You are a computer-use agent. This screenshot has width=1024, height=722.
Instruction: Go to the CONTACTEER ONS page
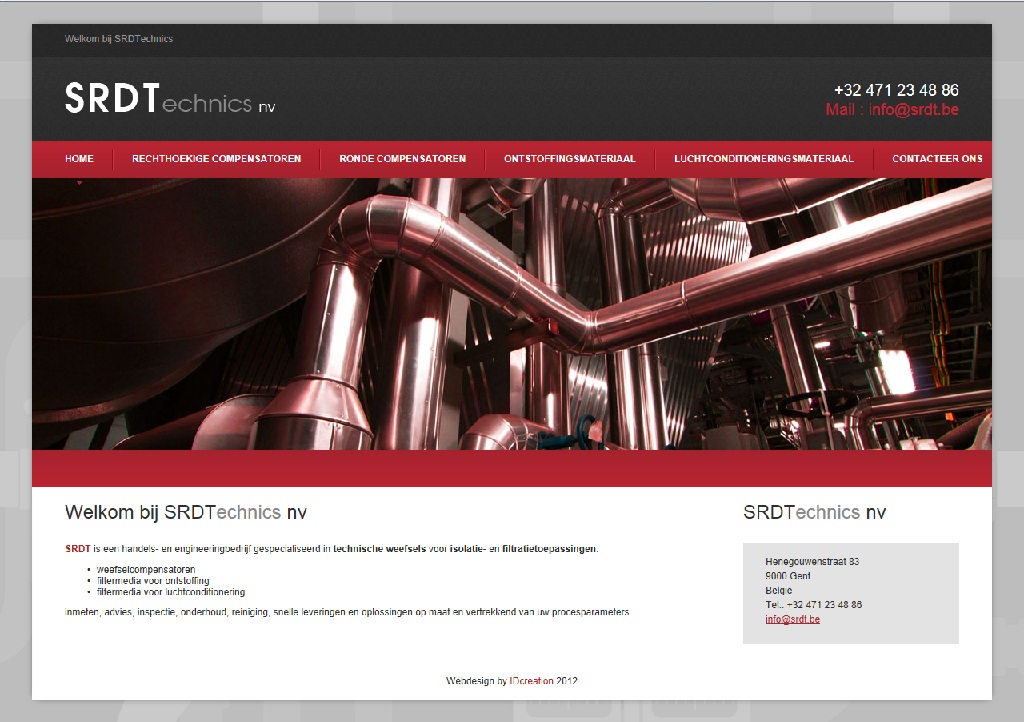point(937,158)
